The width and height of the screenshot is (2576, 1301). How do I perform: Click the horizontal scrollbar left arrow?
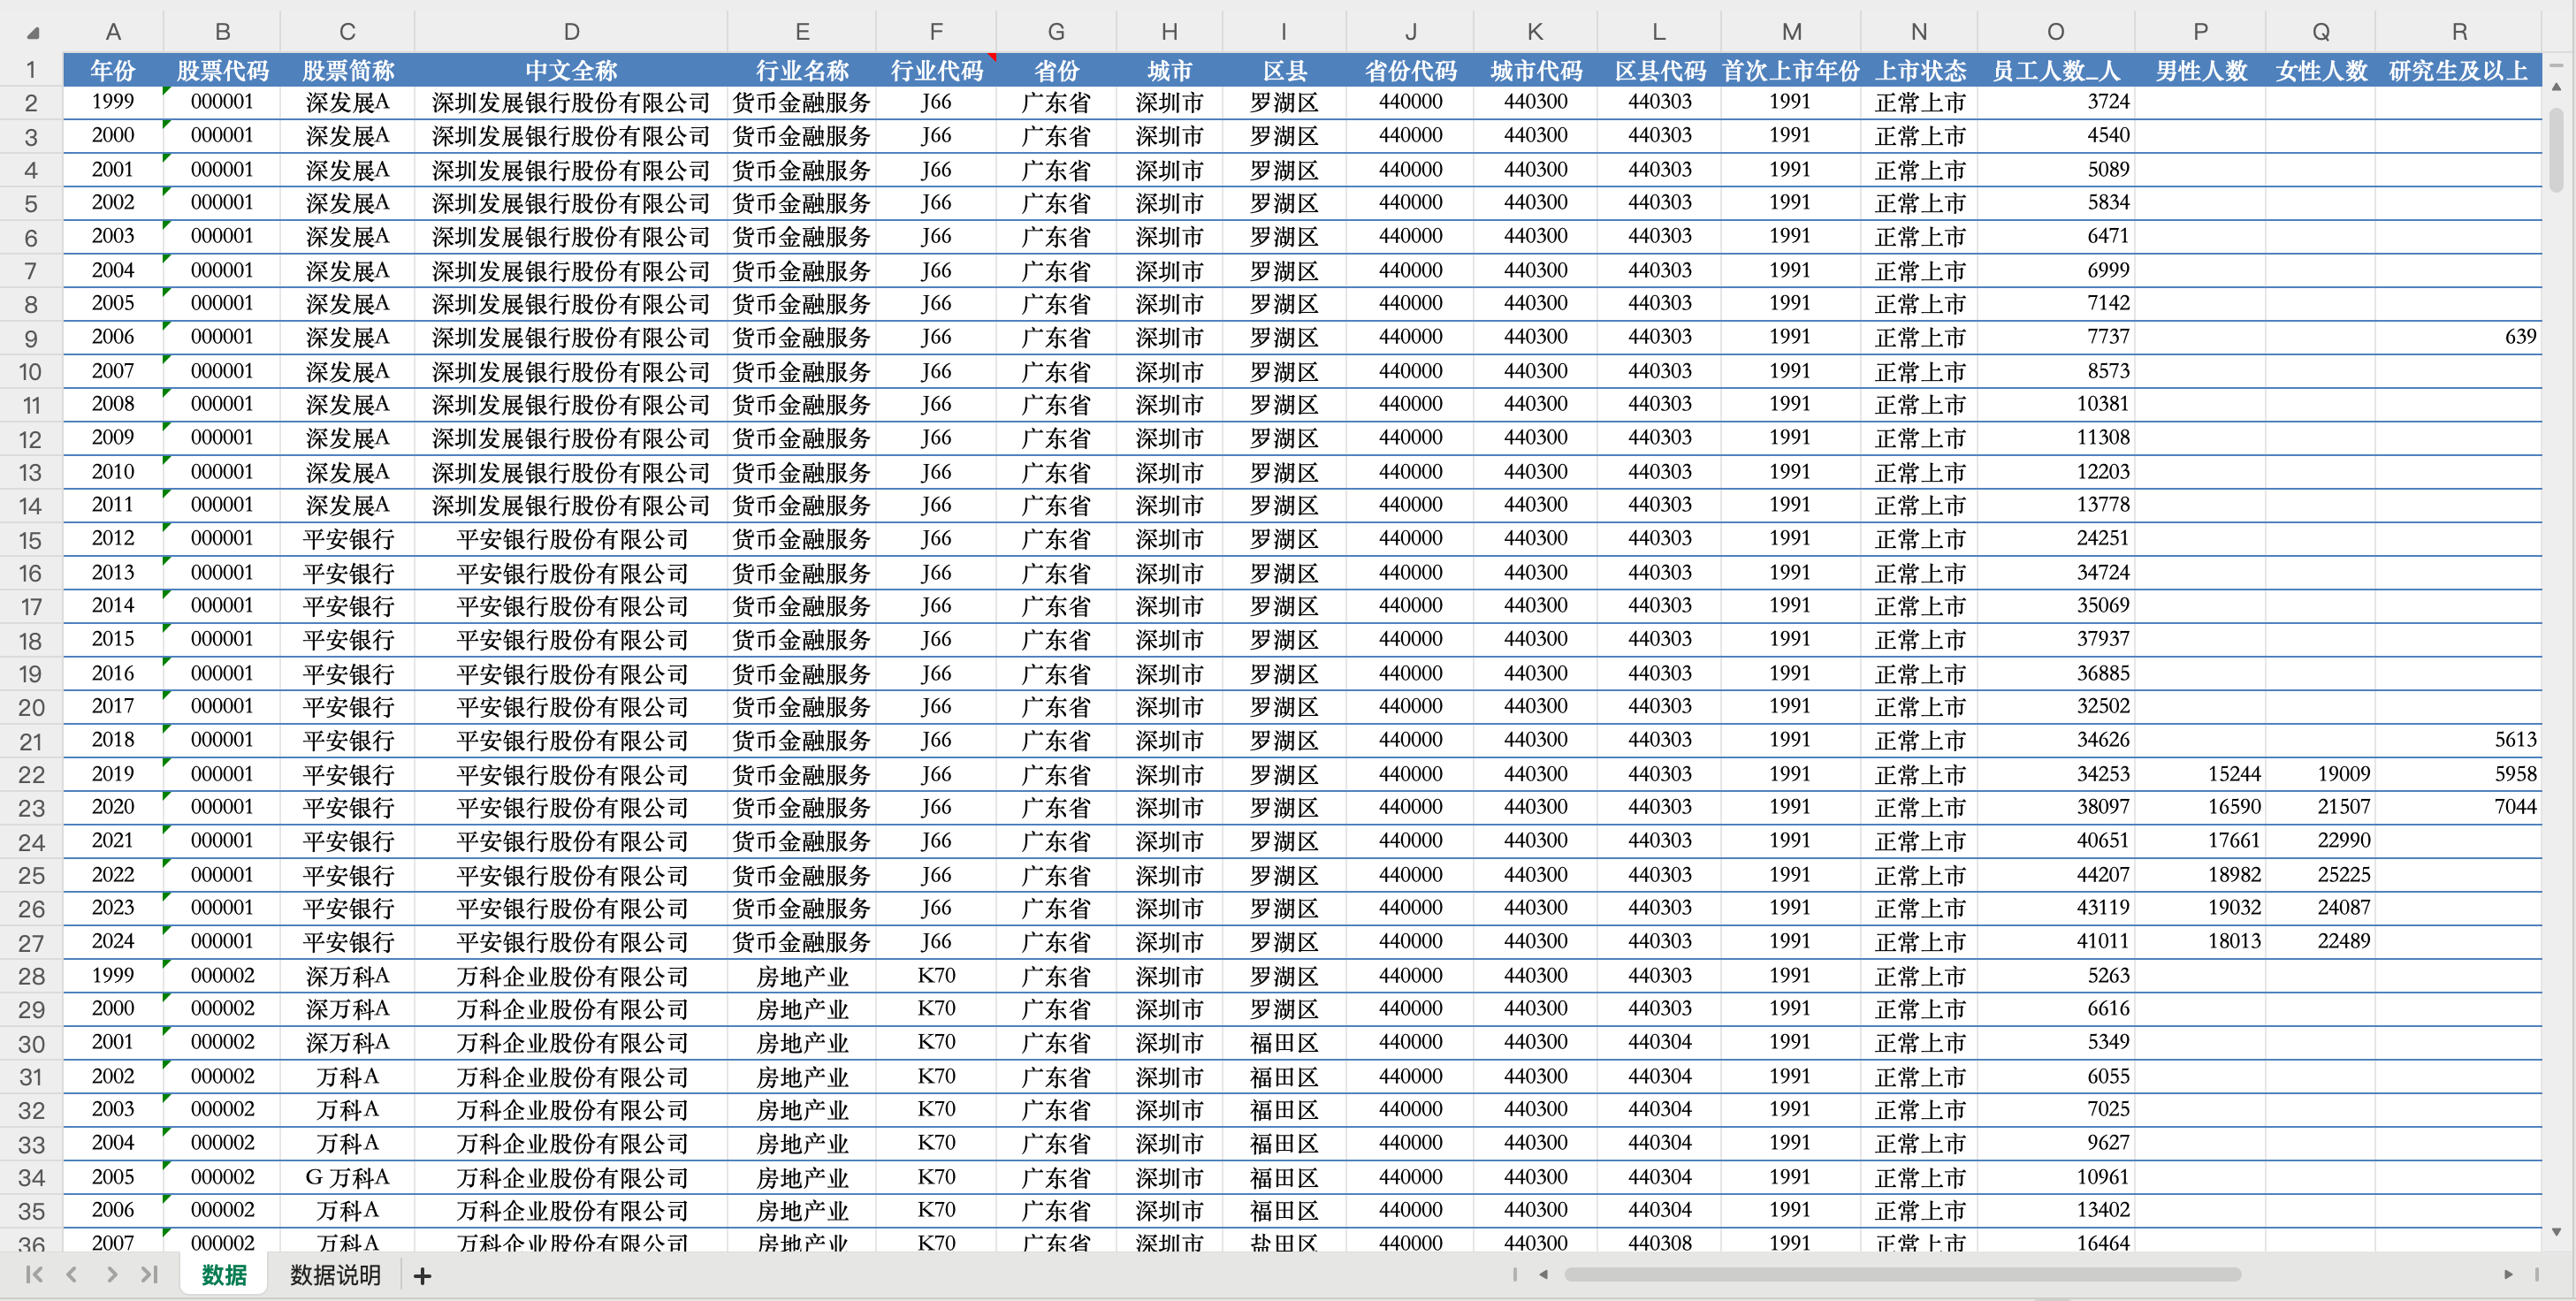(1543, 1274)
